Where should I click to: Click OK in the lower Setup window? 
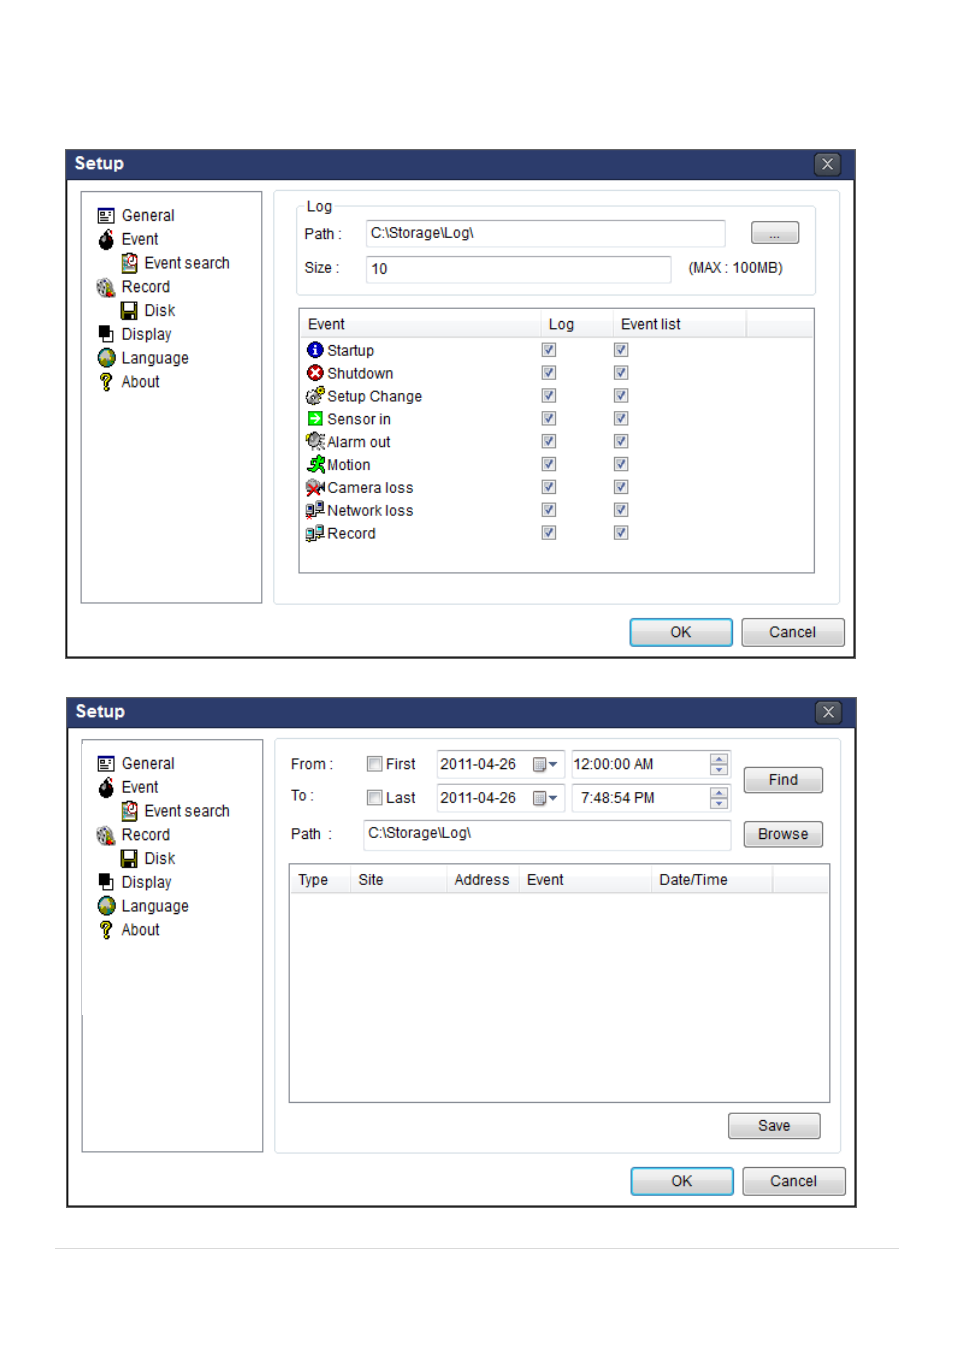(x=682, y=1181)
